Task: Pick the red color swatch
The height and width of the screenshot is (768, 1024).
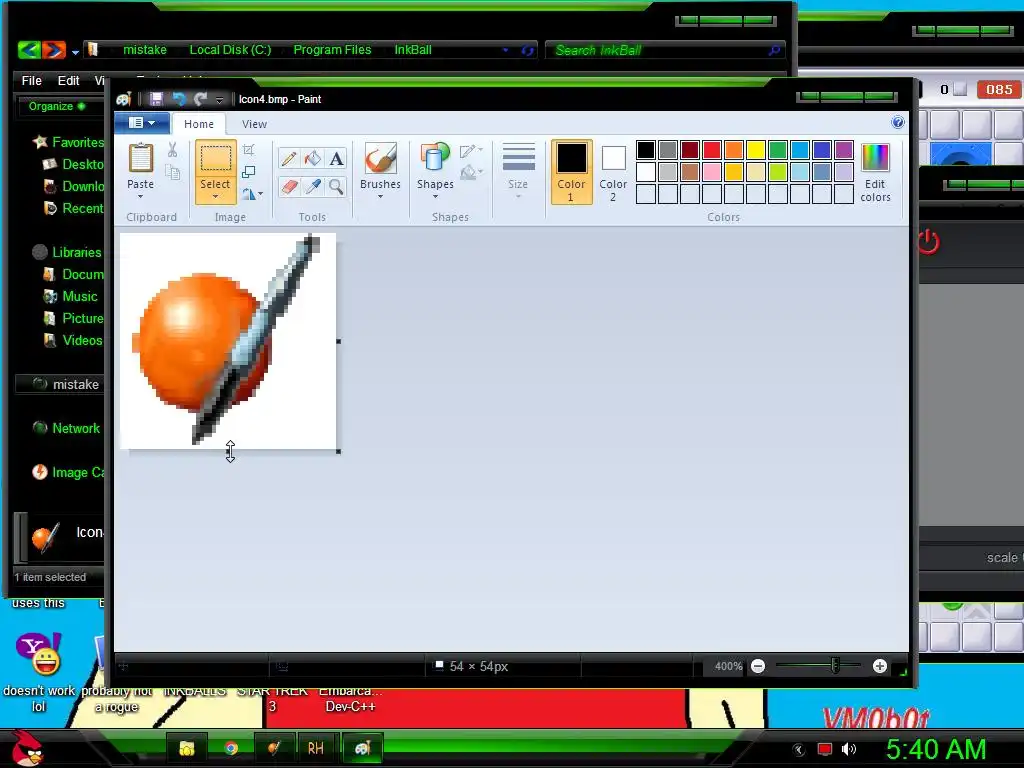Action: (712, 150)
